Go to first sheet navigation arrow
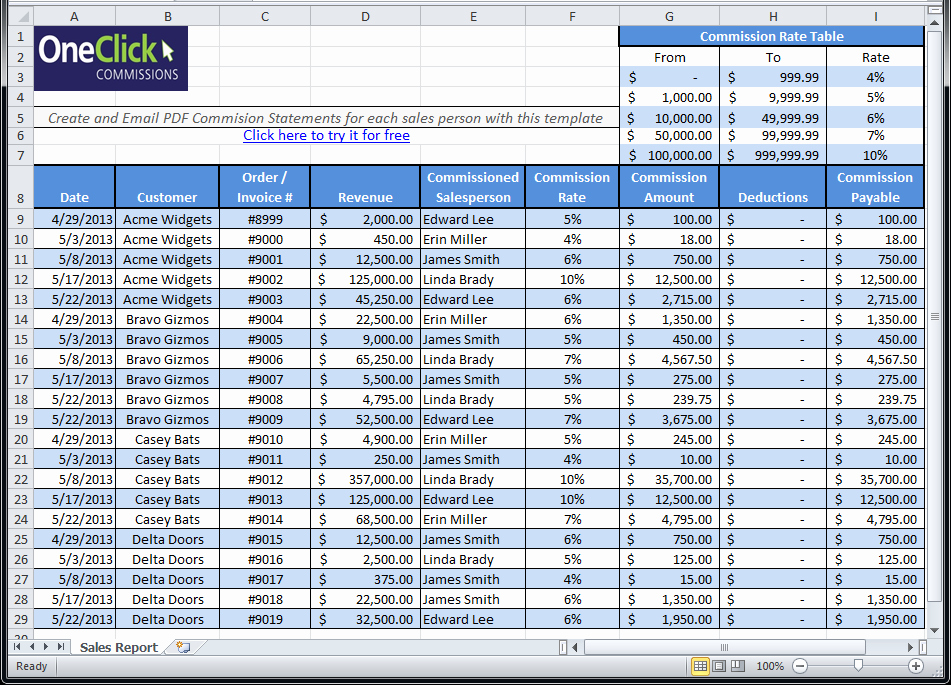The height and width of the screenshot is (685, 951). [17, 647]
